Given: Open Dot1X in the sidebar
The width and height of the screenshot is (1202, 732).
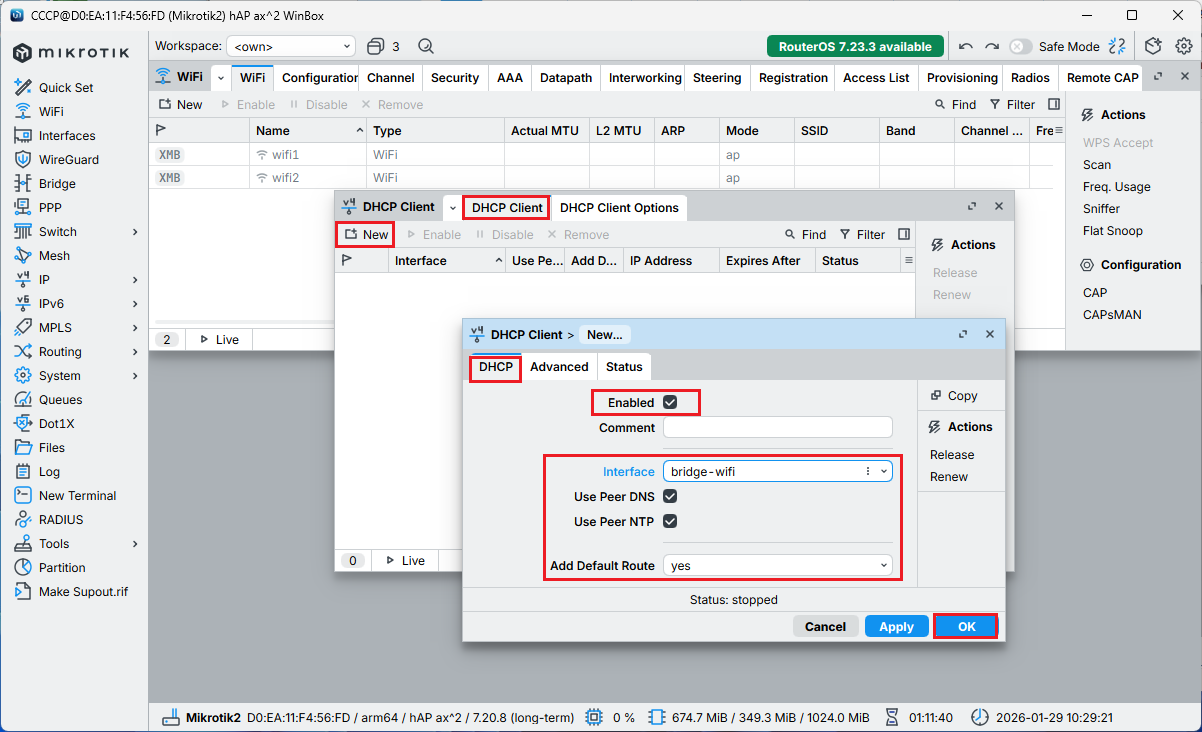Looking at the screenshot, I should pos(56,423).
